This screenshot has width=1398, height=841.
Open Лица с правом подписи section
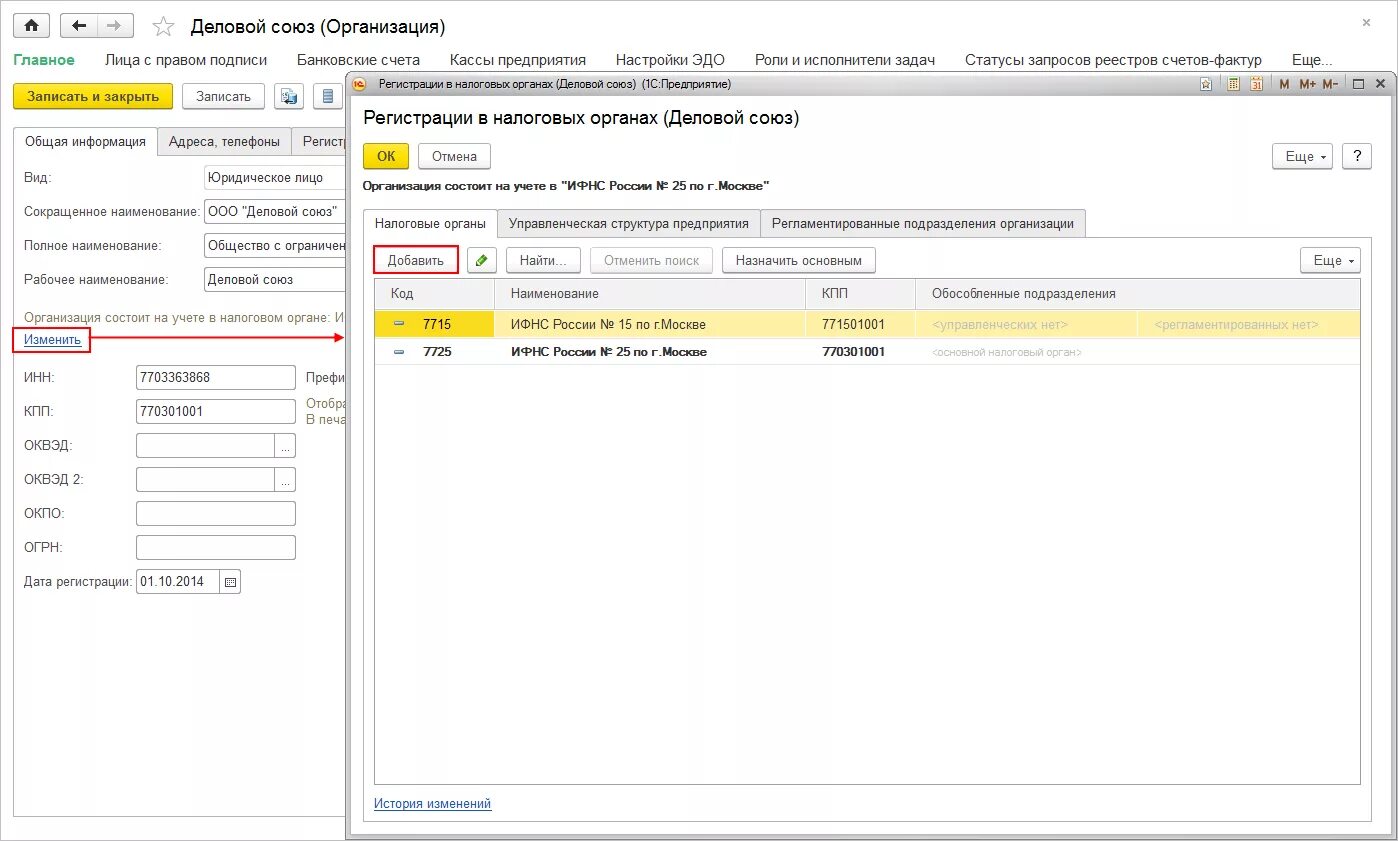point(186,60)
